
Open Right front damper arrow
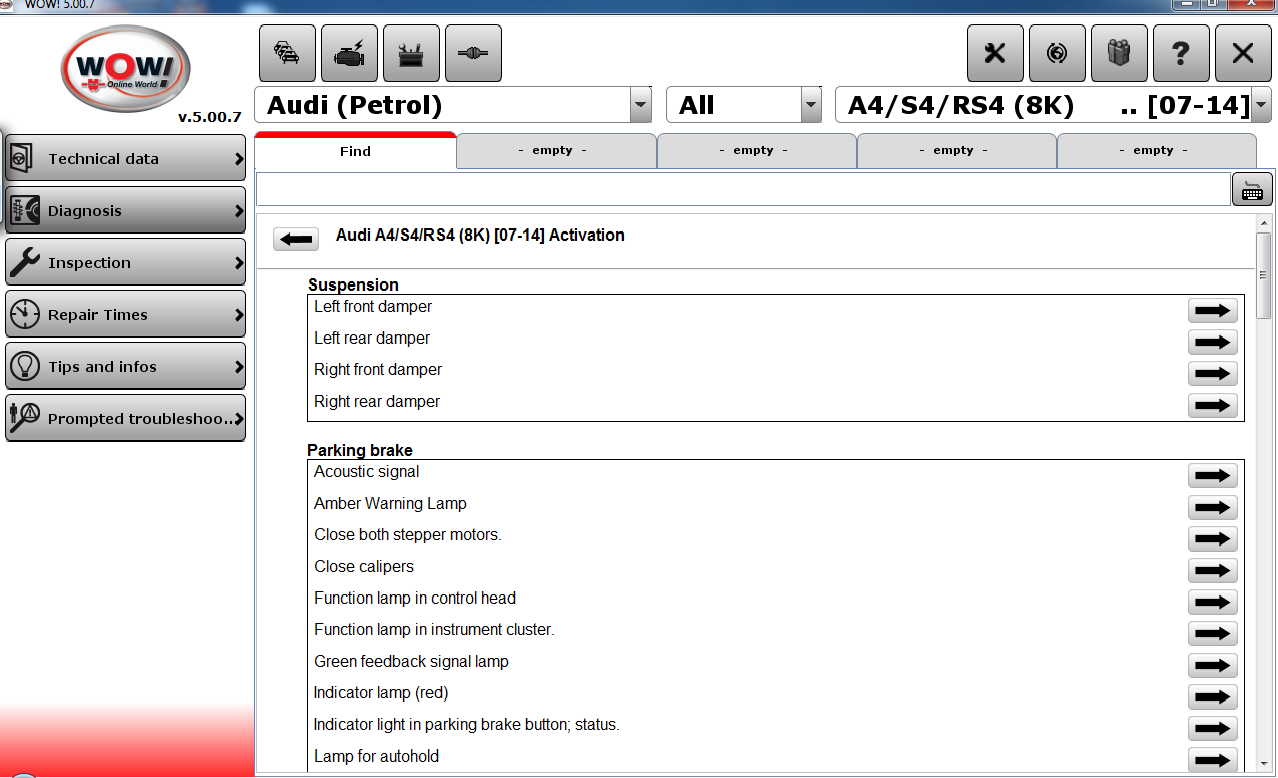[1212, 374]
